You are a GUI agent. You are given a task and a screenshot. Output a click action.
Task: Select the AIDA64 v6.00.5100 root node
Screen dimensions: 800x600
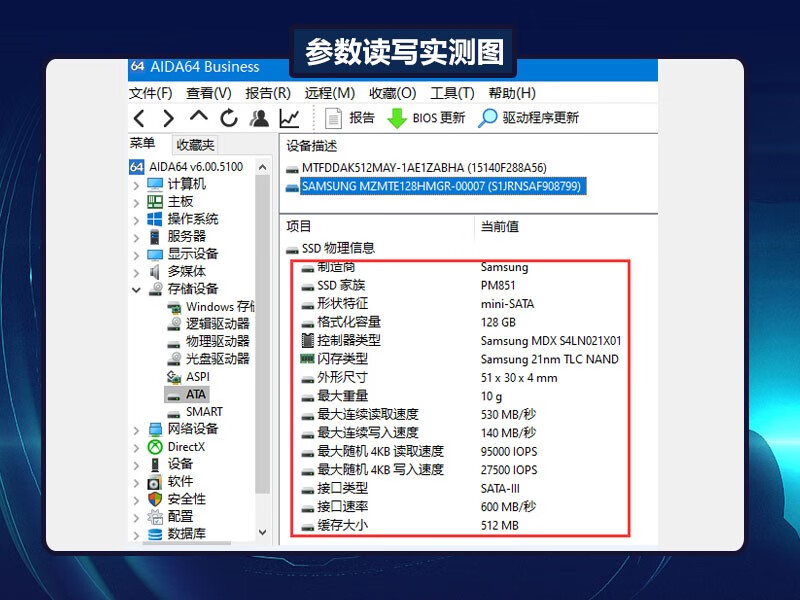187,167
